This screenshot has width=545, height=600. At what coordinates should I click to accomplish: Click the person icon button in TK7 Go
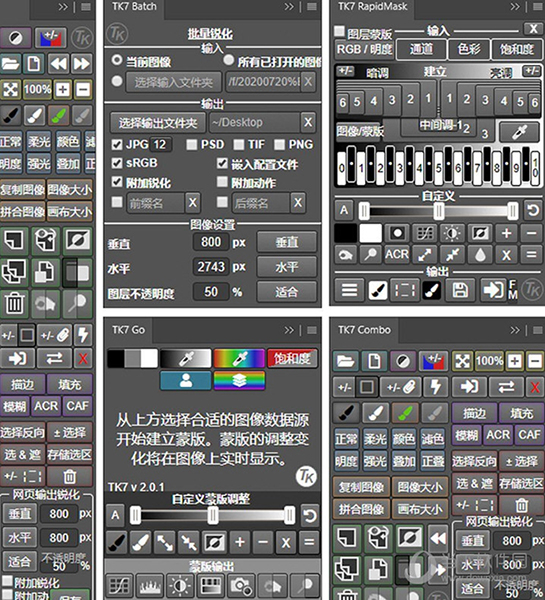pyautogui.click(x=186, y=381)
